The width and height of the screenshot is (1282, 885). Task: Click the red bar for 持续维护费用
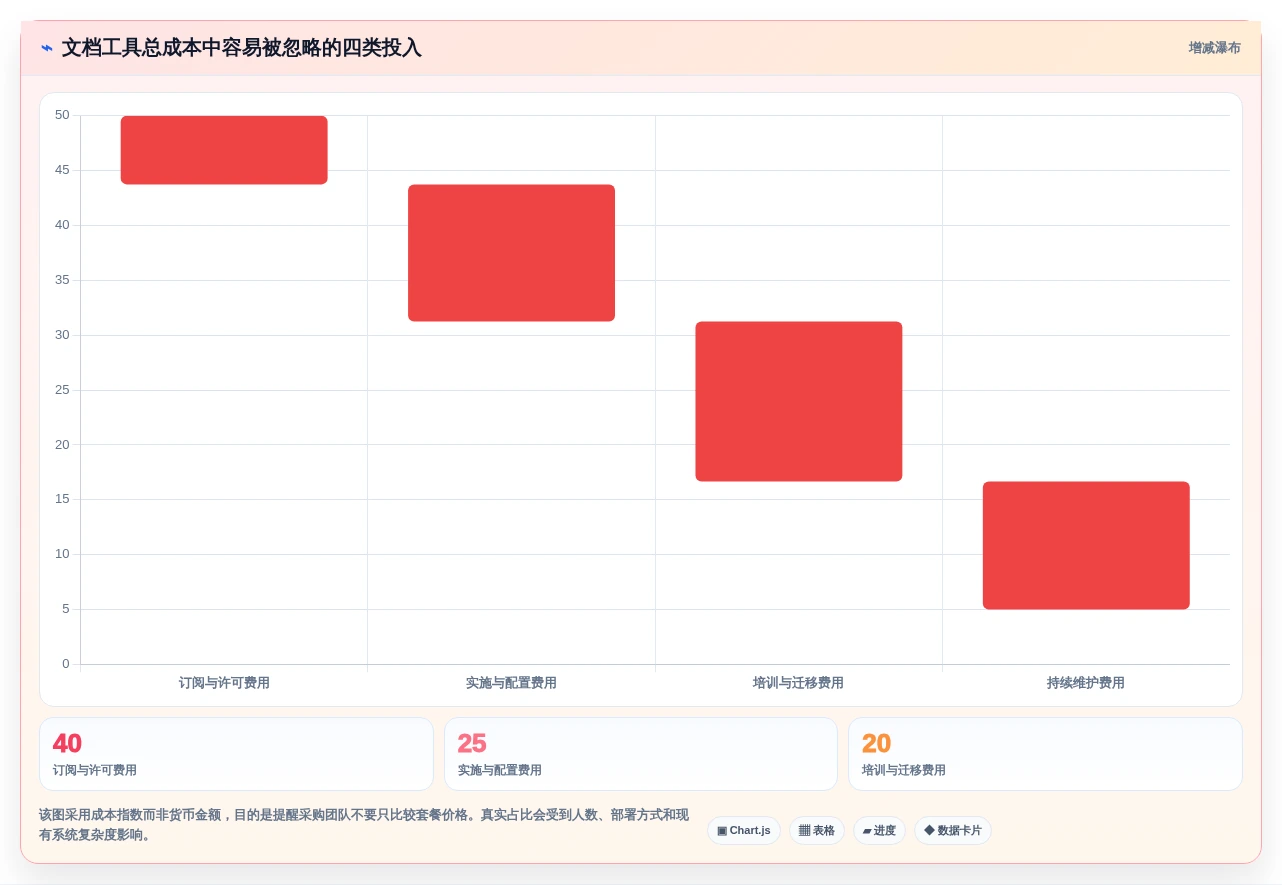point(1086,546)
